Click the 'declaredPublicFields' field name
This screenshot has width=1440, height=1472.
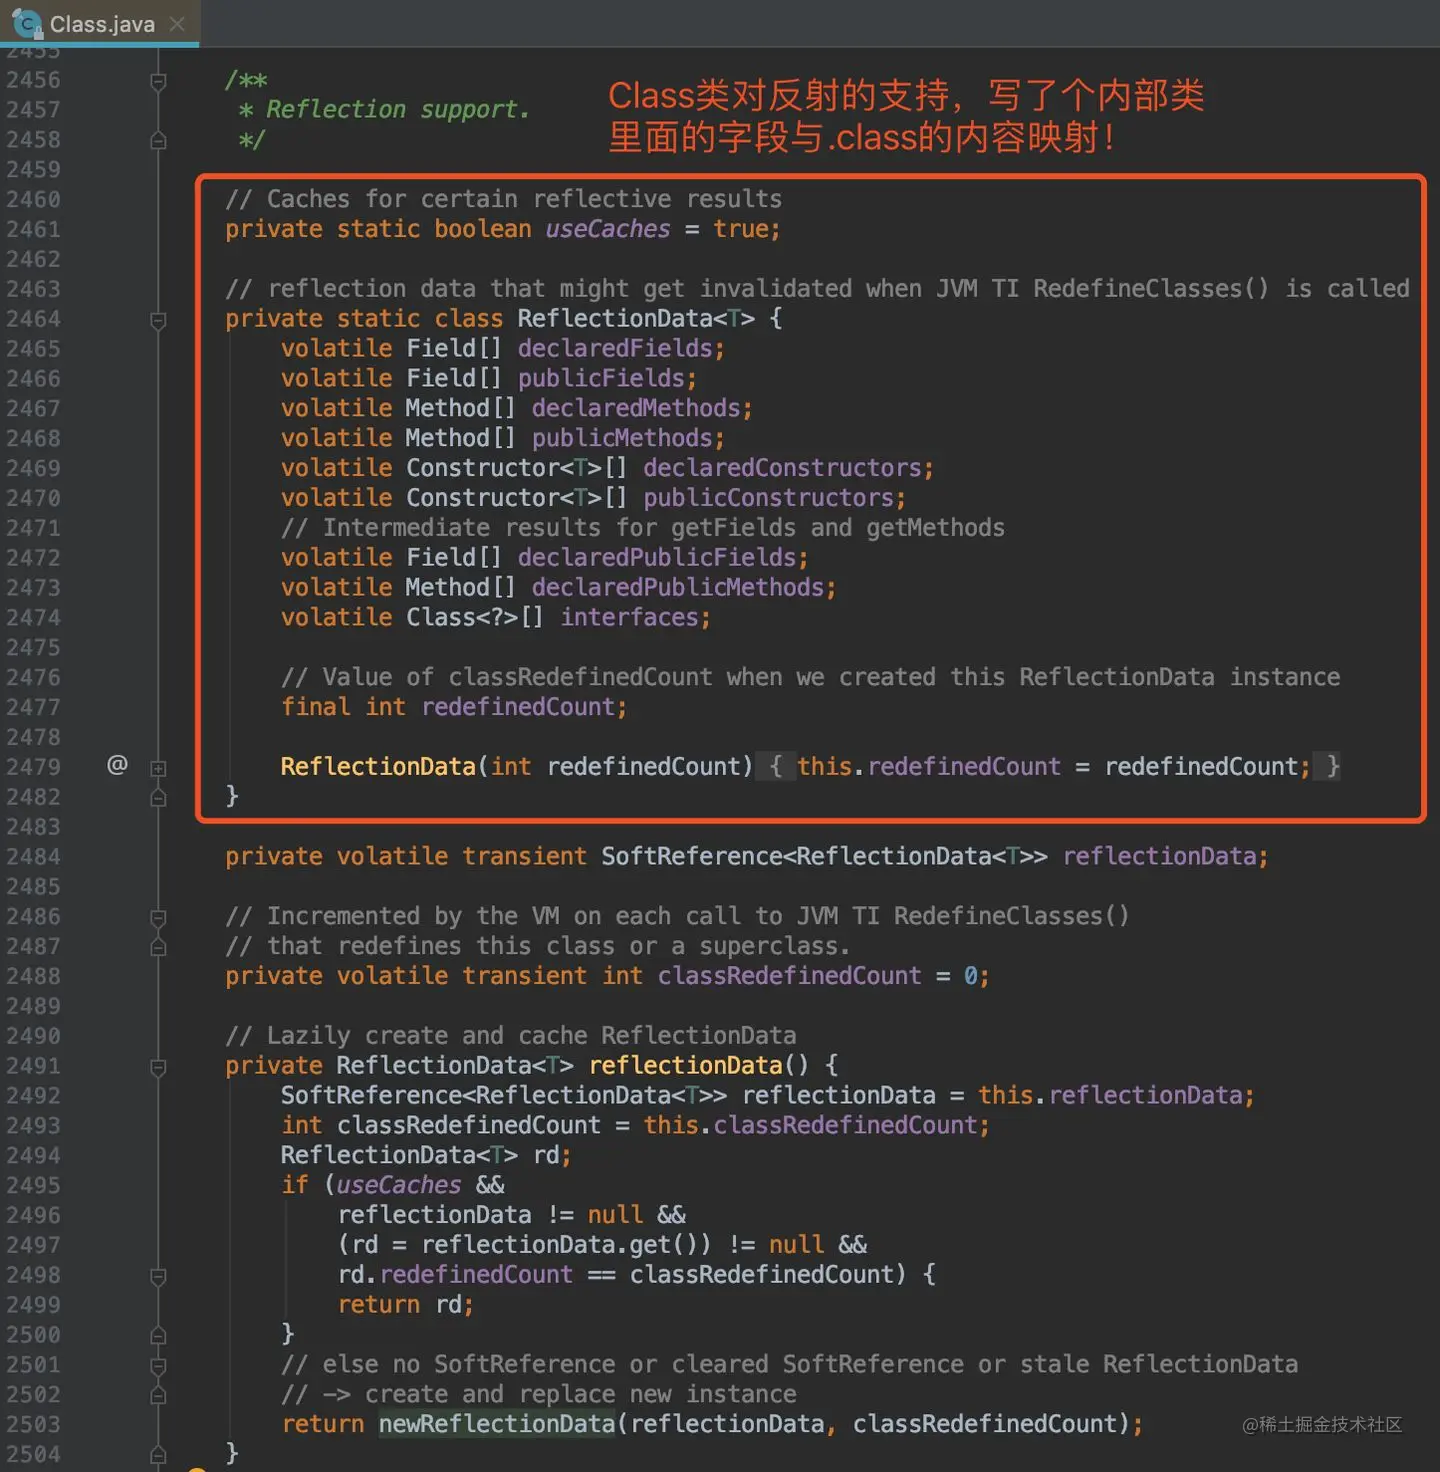657,557
